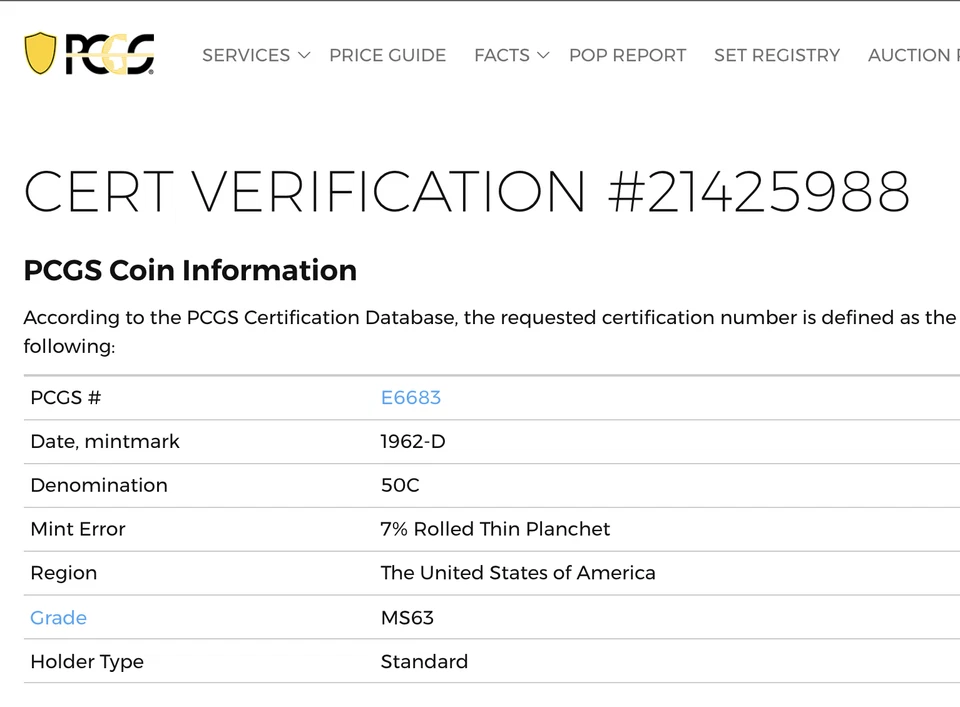960x707 pixels.
Task: Go to the Price Guide page
Action: click(x=387, y=55)
